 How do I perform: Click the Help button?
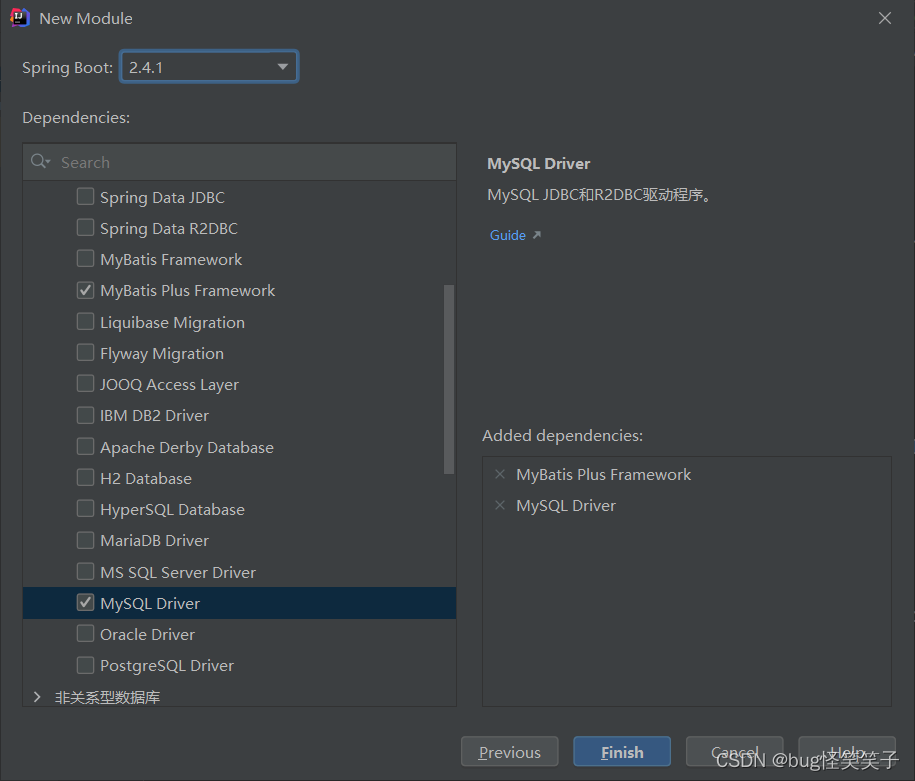847,752
